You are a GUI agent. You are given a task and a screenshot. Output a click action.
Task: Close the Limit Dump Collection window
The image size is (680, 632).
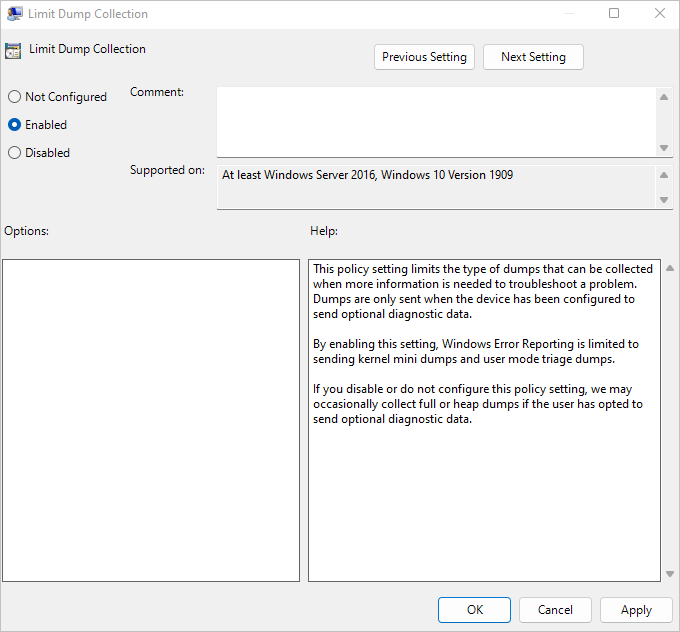pos(660,13)
